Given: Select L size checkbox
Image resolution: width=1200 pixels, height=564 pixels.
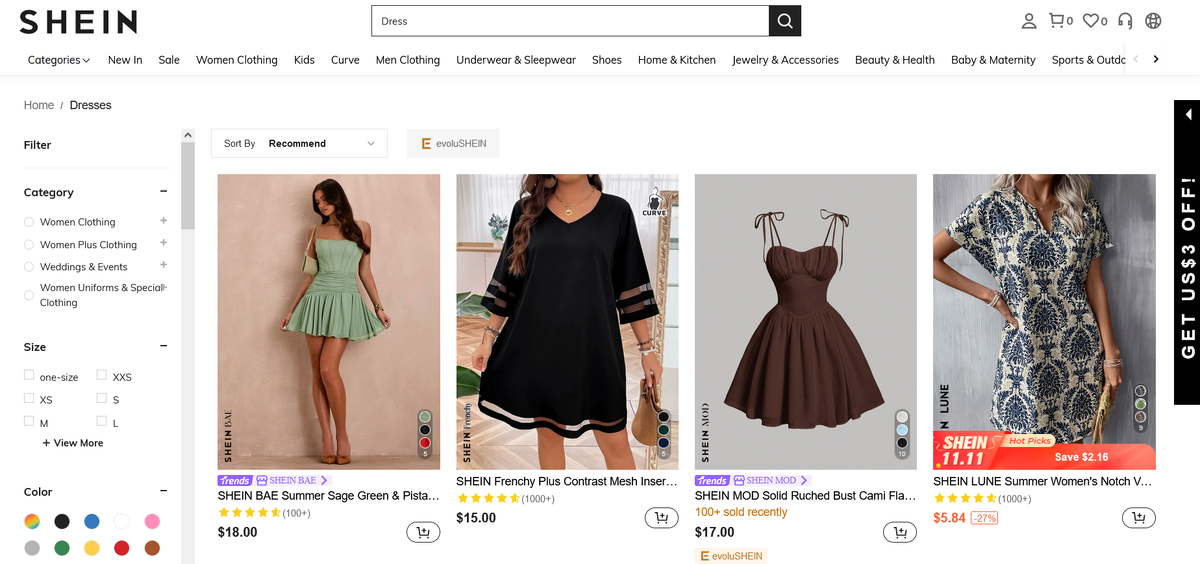Looking at the screenshot, I should point(102,421).
